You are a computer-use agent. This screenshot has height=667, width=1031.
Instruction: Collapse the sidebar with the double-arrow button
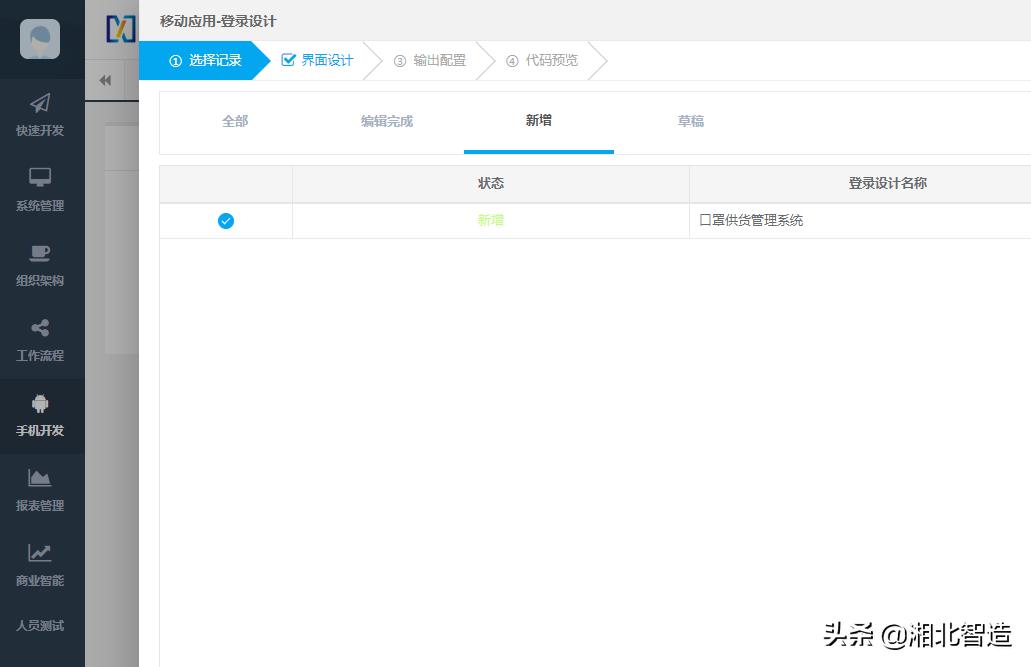tap(106, 79)
